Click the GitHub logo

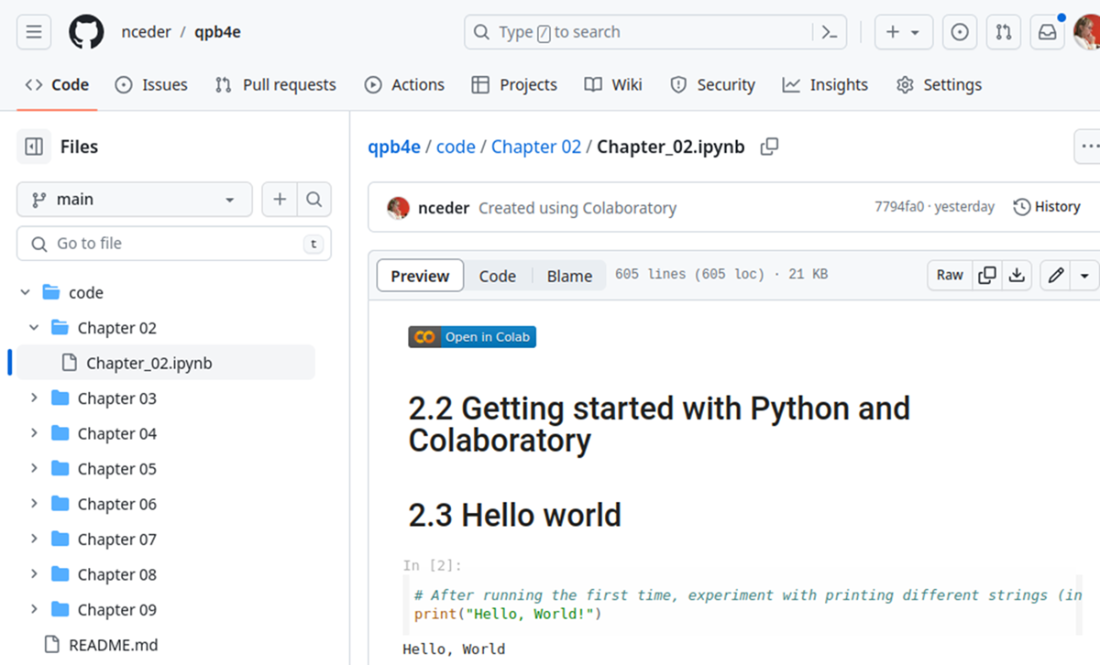coord(85,31)
